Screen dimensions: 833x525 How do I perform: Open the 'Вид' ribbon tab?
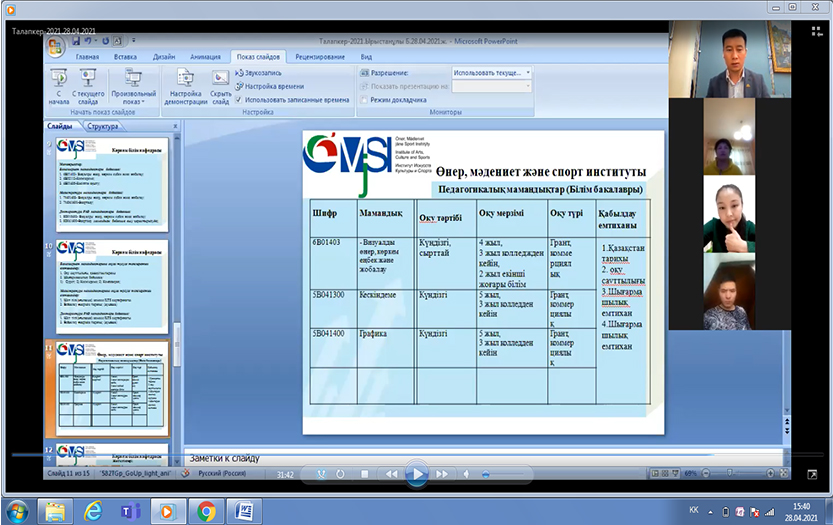pos(366,57)
